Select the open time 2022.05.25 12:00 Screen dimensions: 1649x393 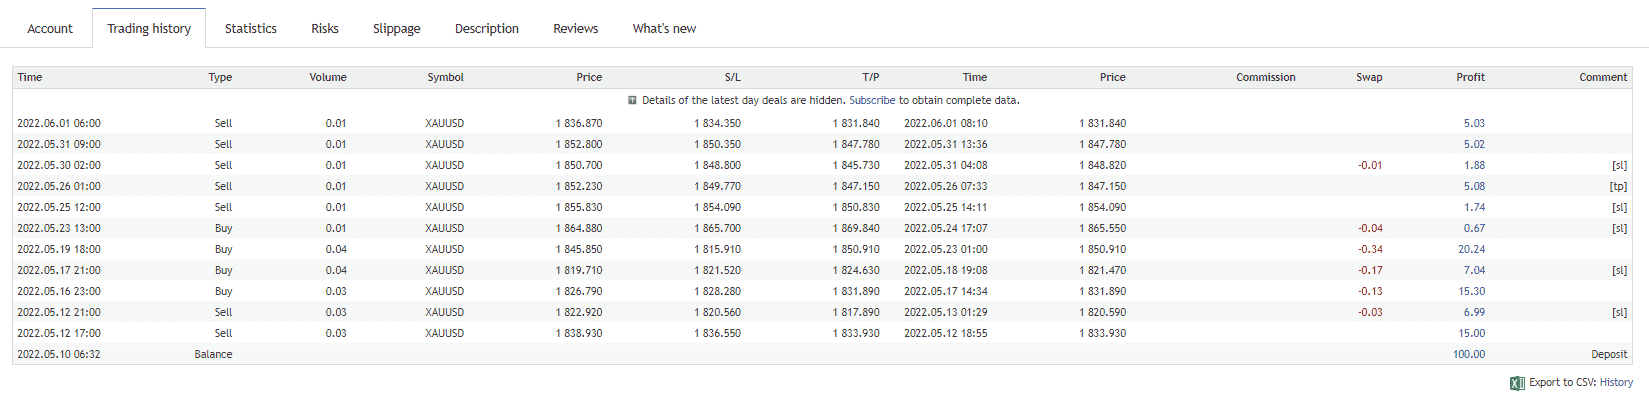(59, 207)
